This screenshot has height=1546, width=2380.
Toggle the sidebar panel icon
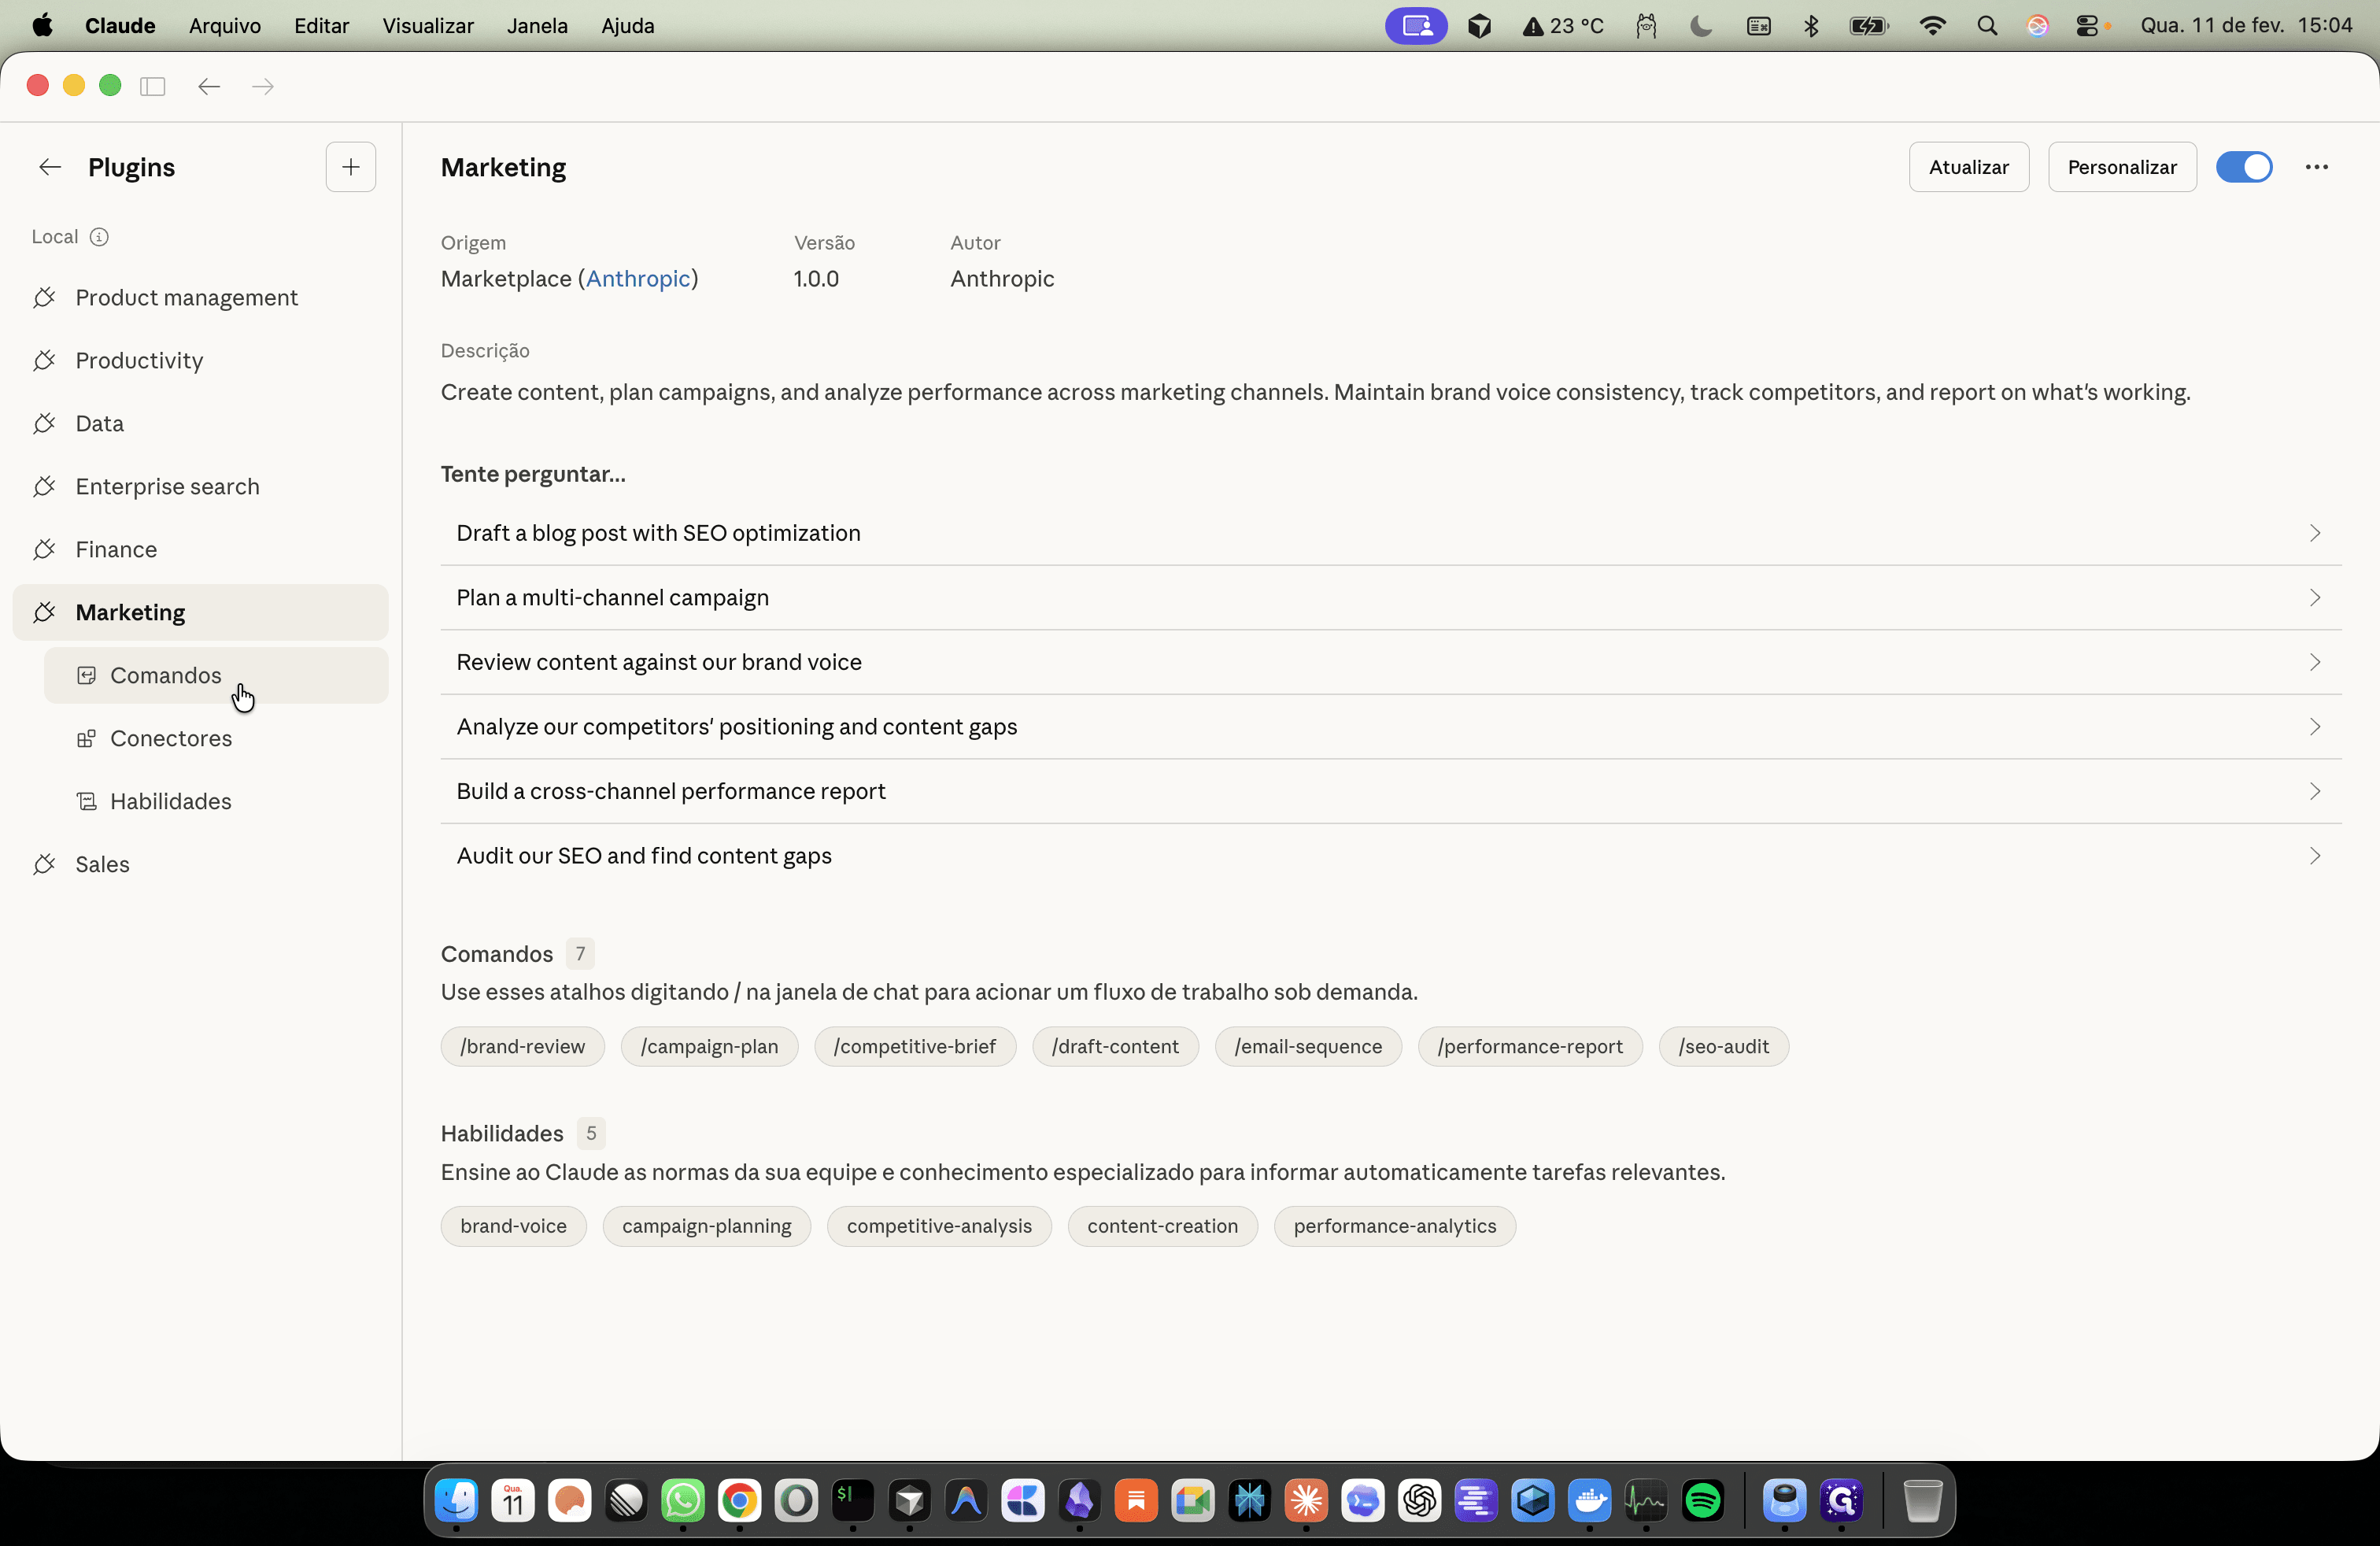point(152,86)
